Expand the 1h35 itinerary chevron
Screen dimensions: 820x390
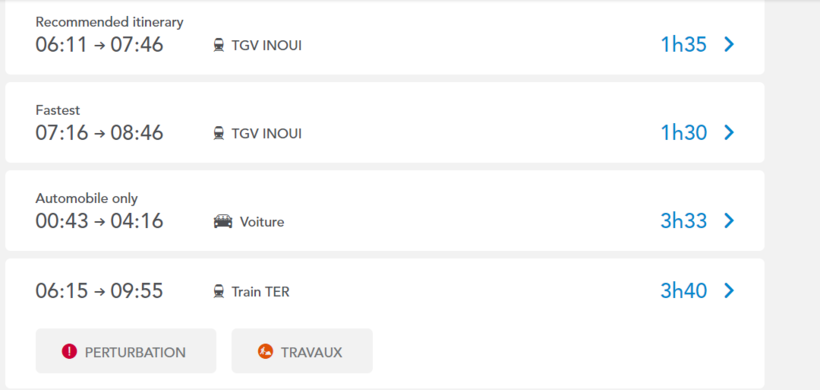click(729, 45)
